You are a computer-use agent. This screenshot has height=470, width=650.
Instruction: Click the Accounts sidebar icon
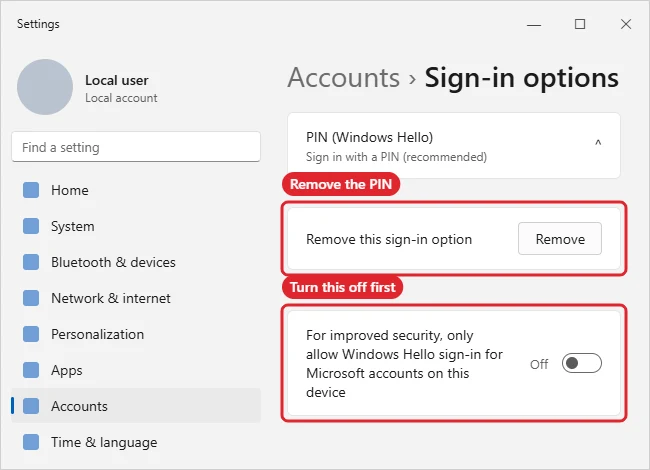click(x=31, y=406)
